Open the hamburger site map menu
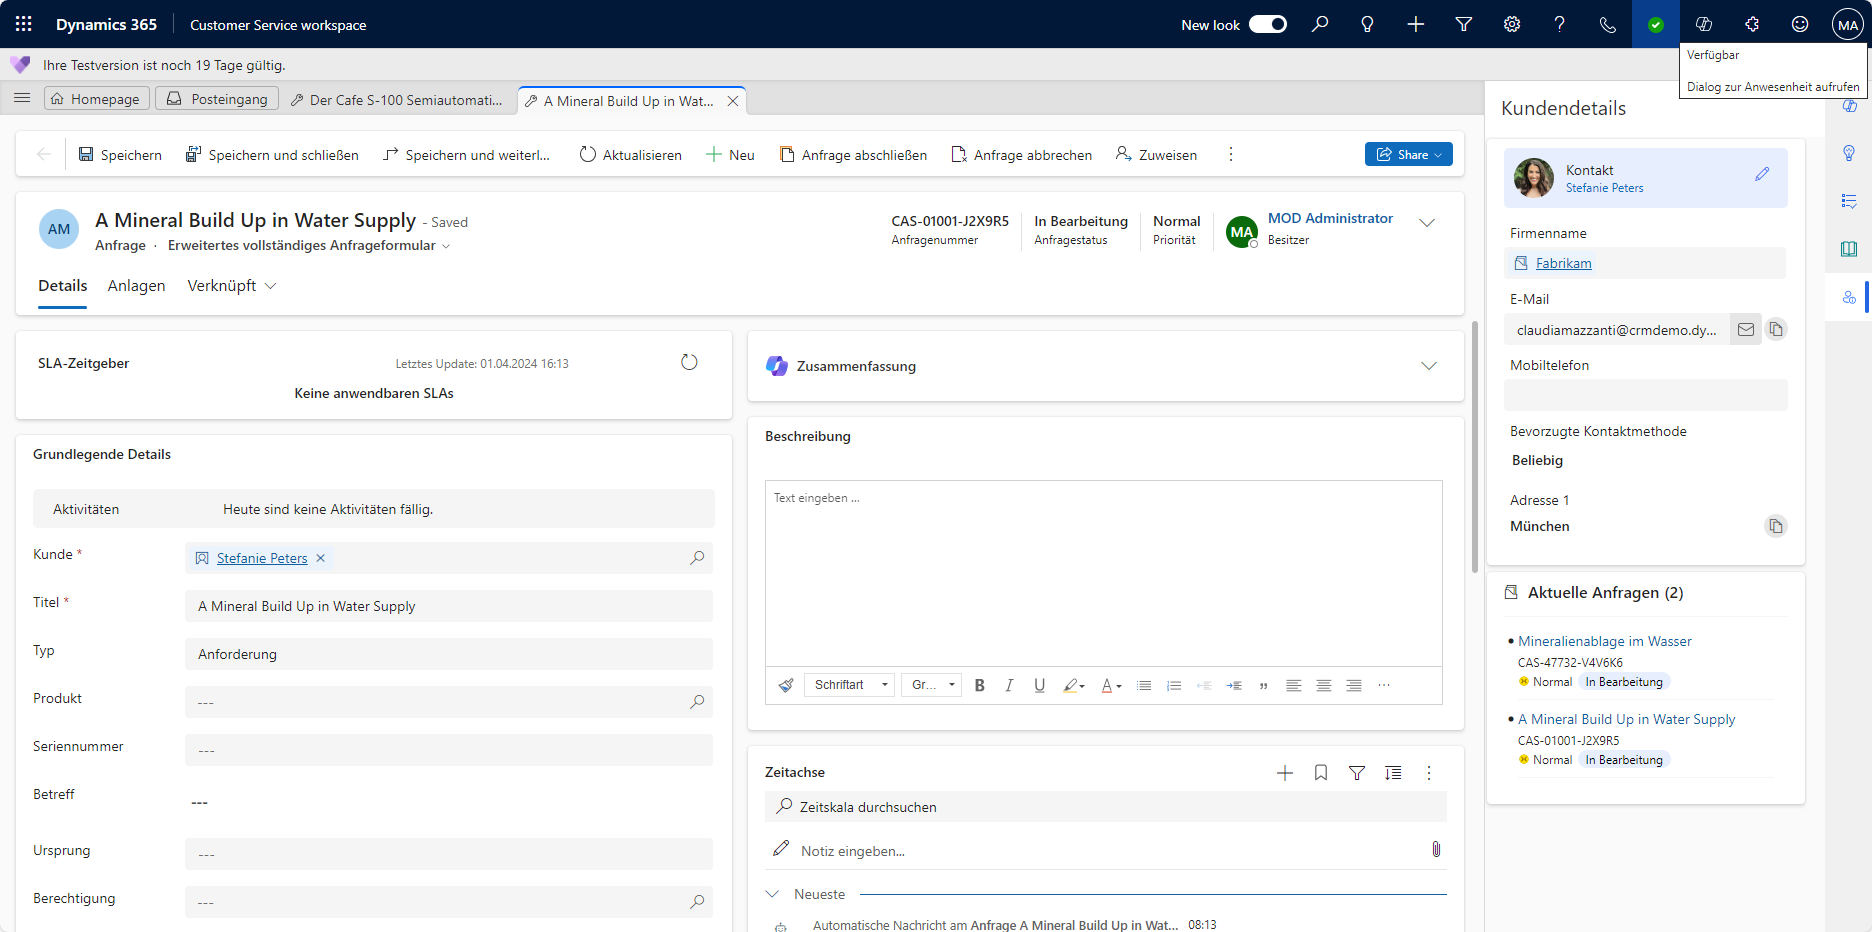 22,98
